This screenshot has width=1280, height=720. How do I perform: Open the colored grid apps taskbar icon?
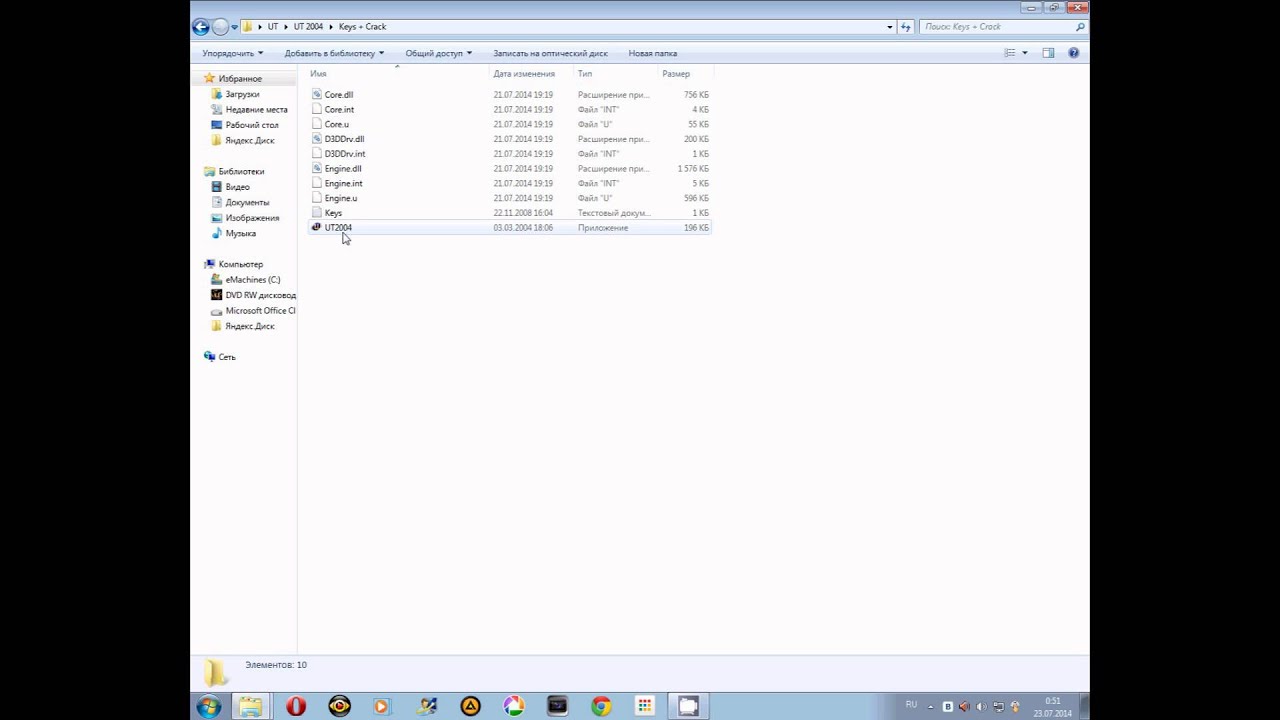click(645, 706)
